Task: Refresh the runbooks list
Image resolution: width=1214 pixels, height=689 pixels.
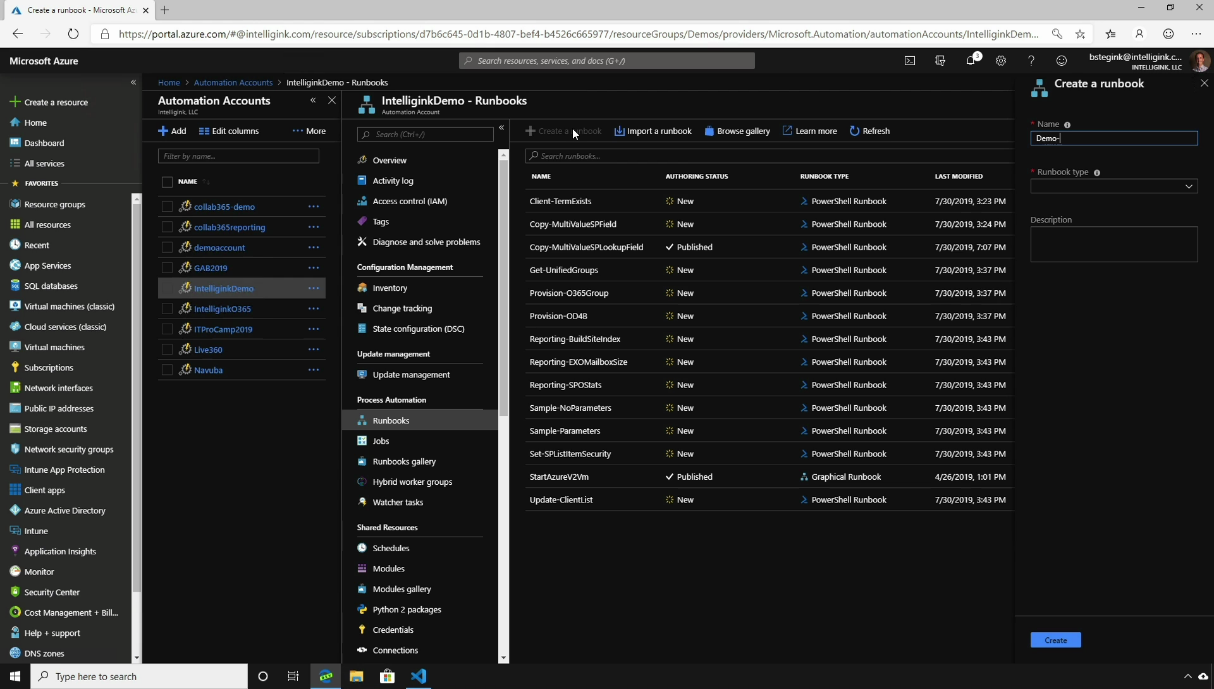Action: (x=869, y=131)
